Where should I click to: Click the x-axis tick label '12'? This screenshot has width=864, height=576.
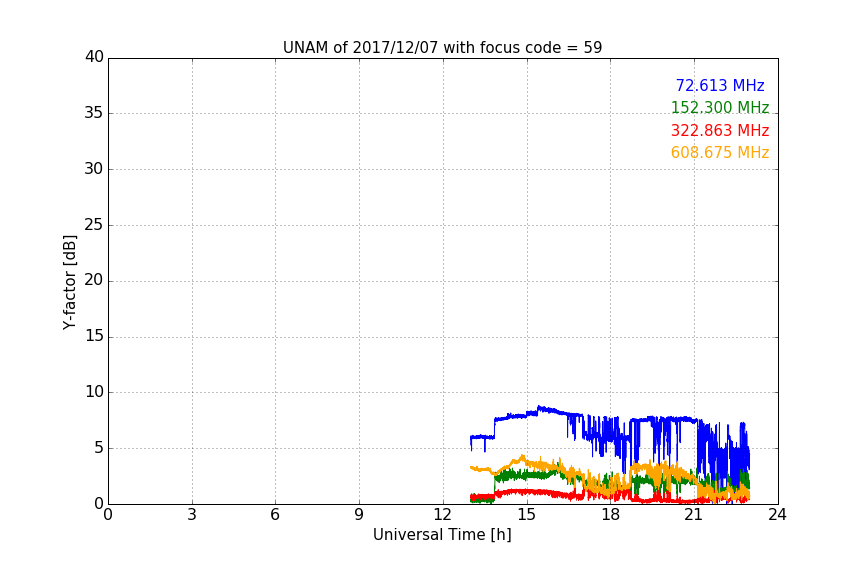pyautogui.click(x=442, y=515)
